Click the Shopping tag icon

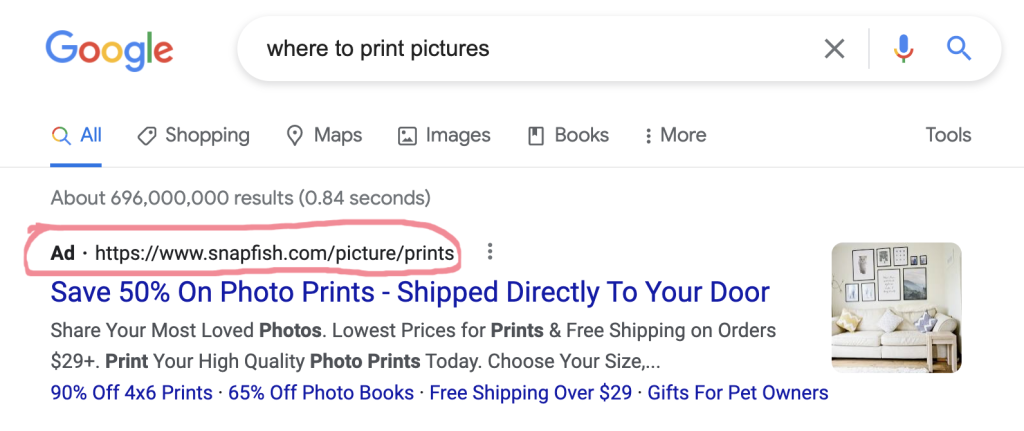(146, 135)
